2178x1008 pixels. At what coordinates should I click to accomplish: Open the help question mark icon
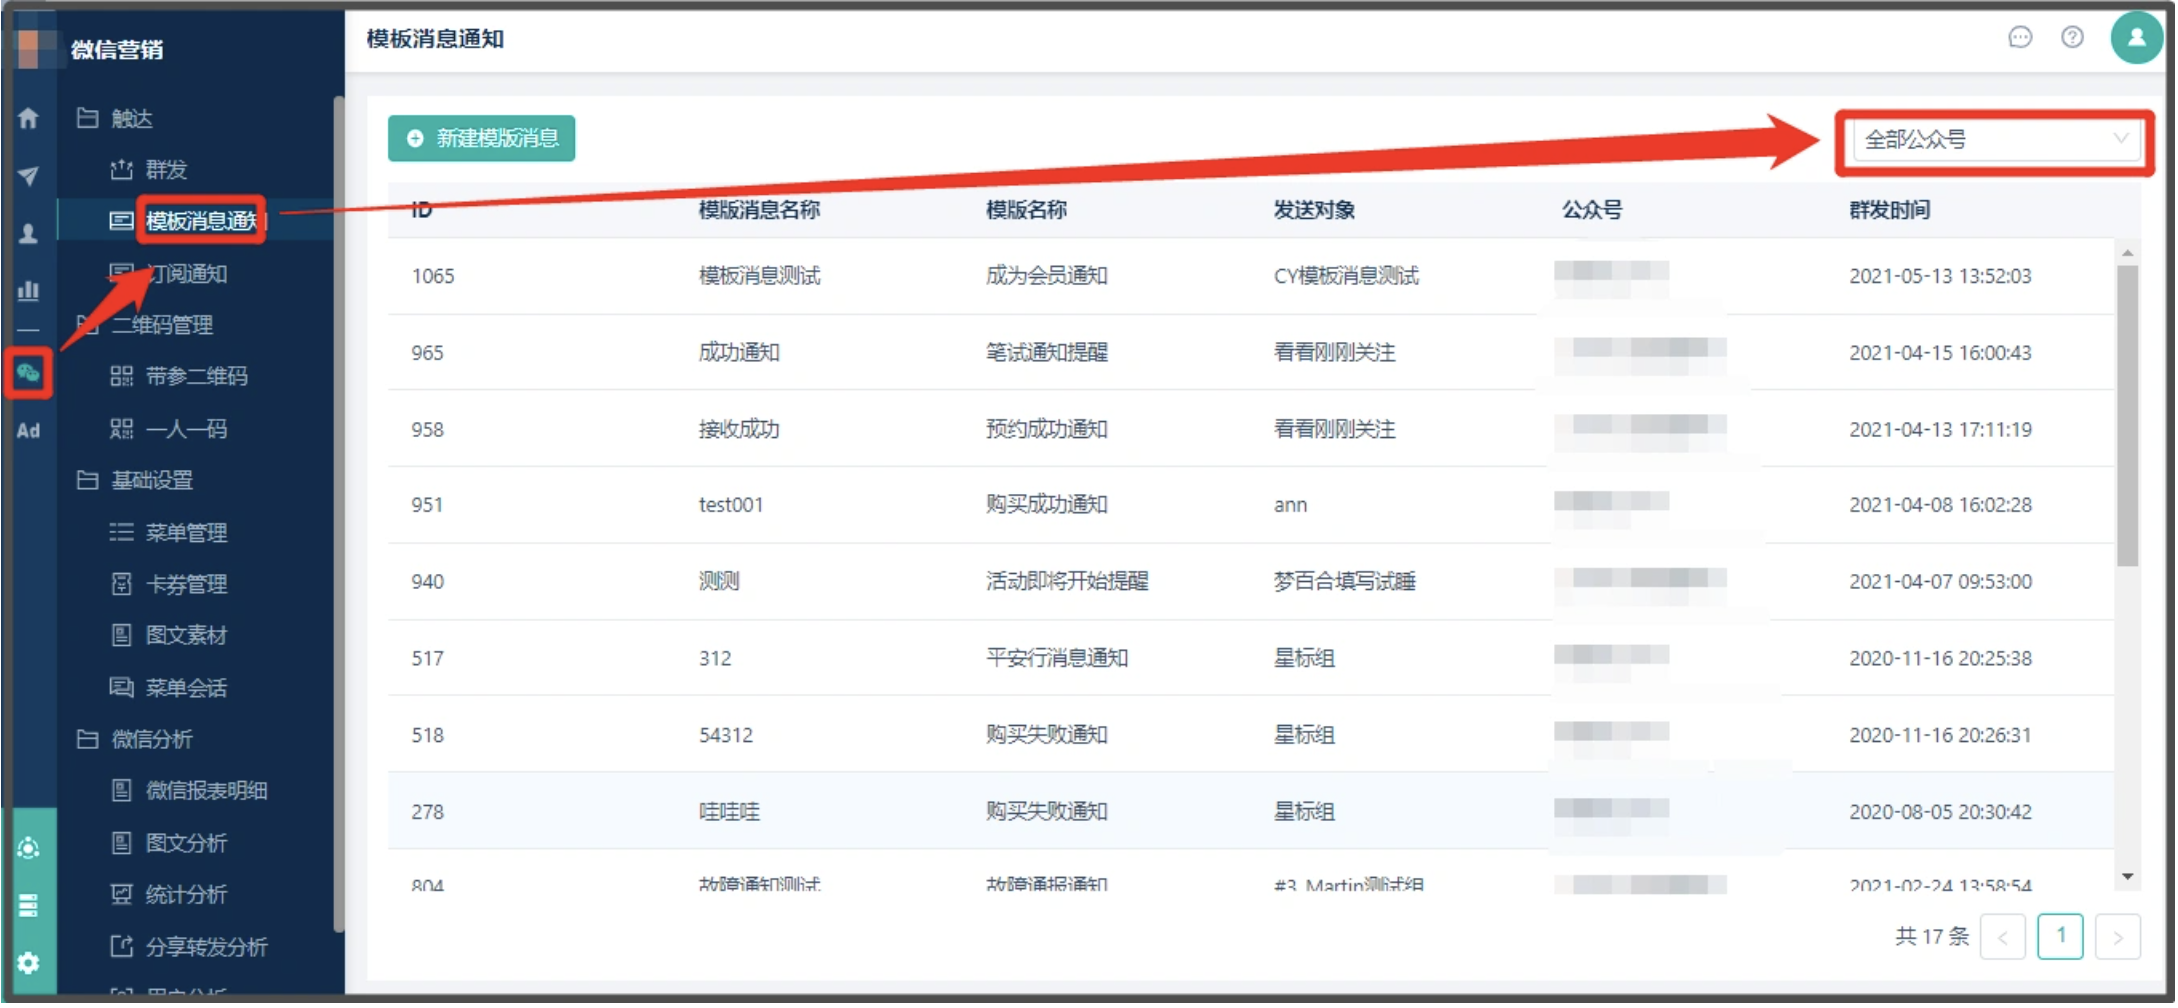(2073, 38)
